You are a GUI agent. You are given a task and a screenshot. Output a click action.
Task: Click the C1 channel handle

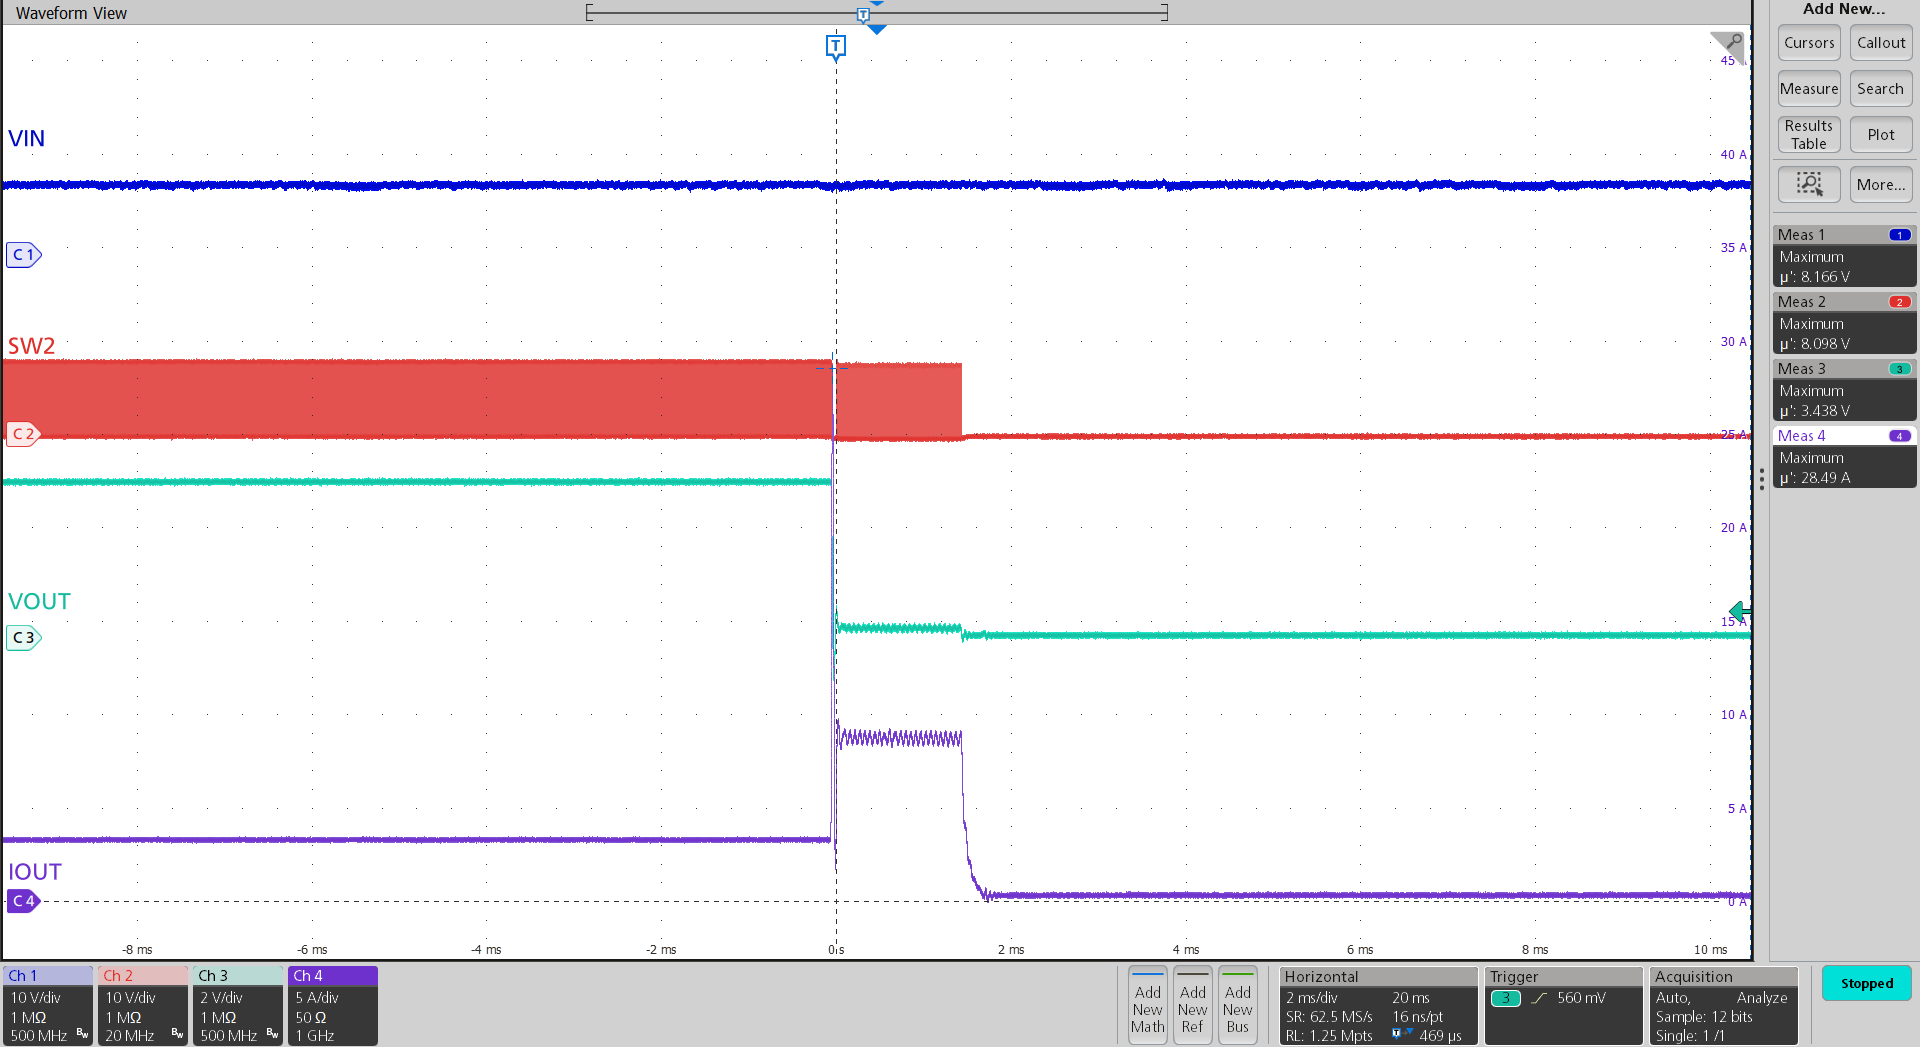[x=23, y=255]
